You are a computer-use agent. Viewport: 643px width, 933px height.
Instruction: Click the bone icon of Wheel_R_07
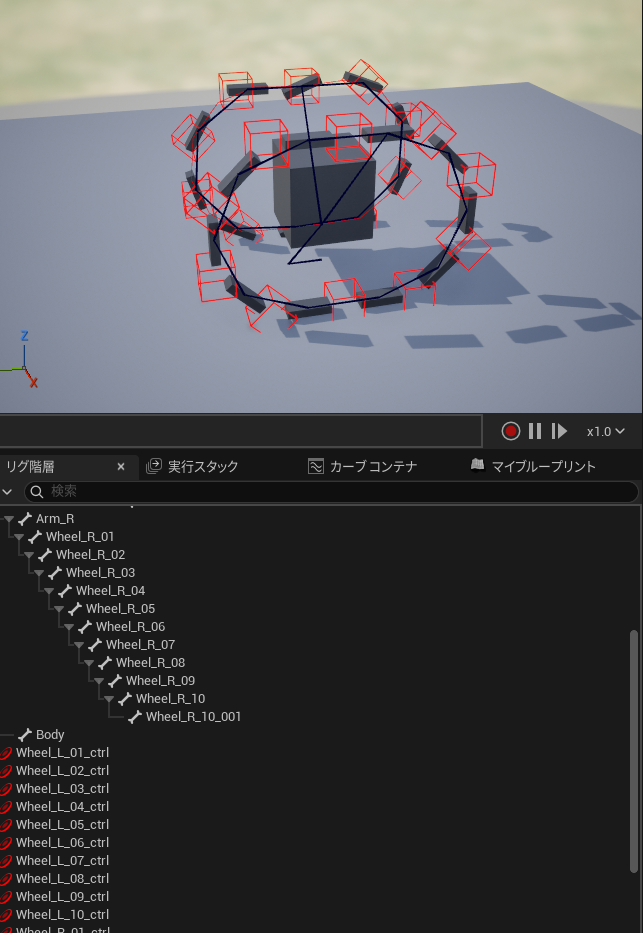[95, 644]
